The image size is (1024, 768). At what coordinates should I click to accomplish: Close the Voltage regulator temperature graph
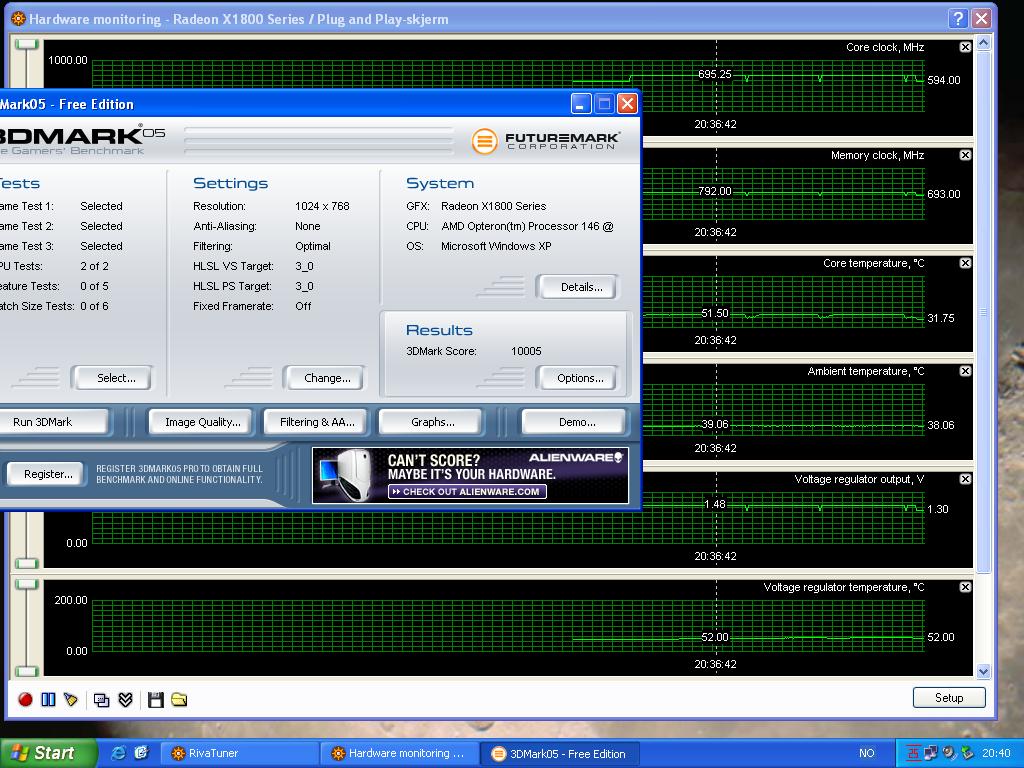[965, 587]
